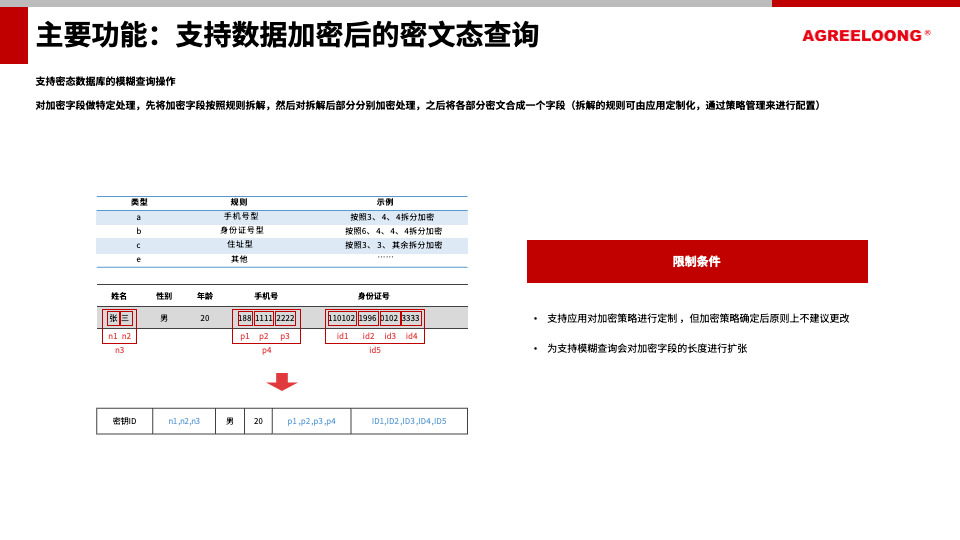Select the phone segment 1111

click(x=263, y=318)
